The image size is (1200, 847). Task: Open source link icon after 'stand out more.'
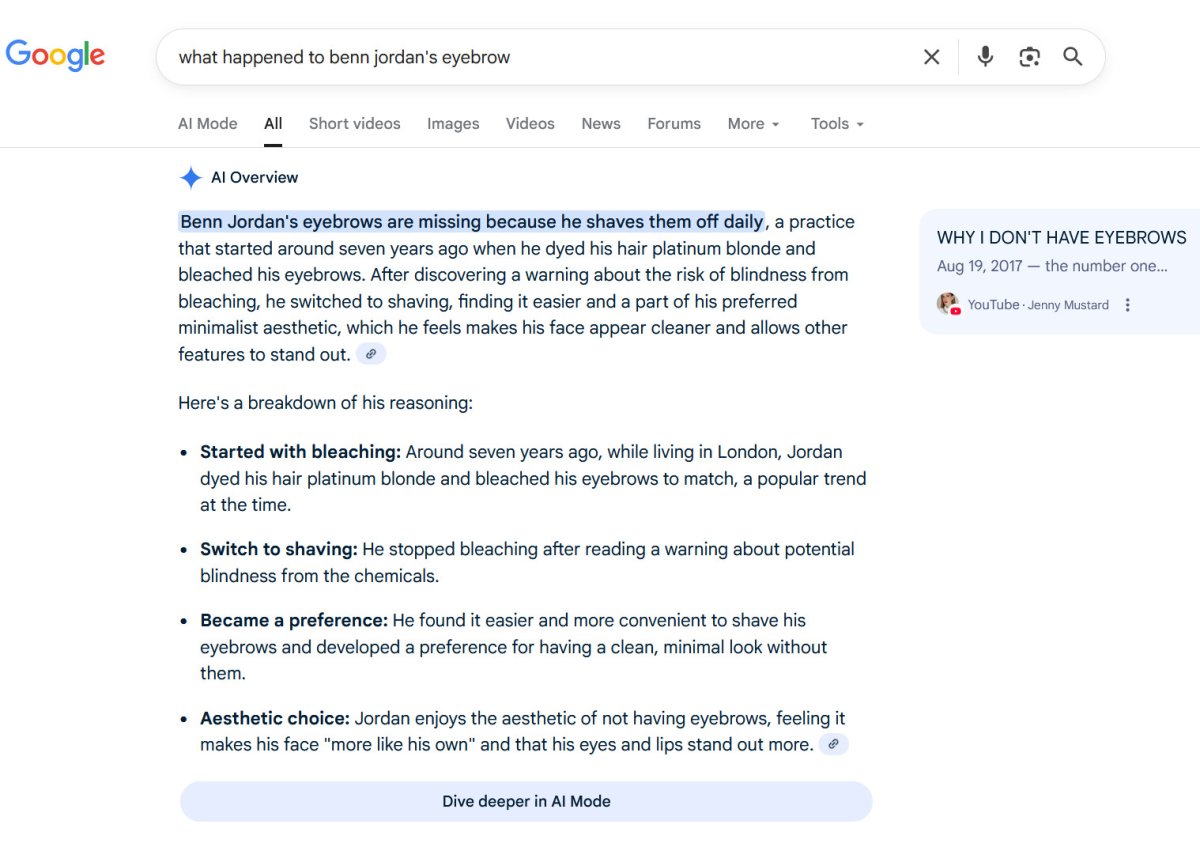point(834,744)
